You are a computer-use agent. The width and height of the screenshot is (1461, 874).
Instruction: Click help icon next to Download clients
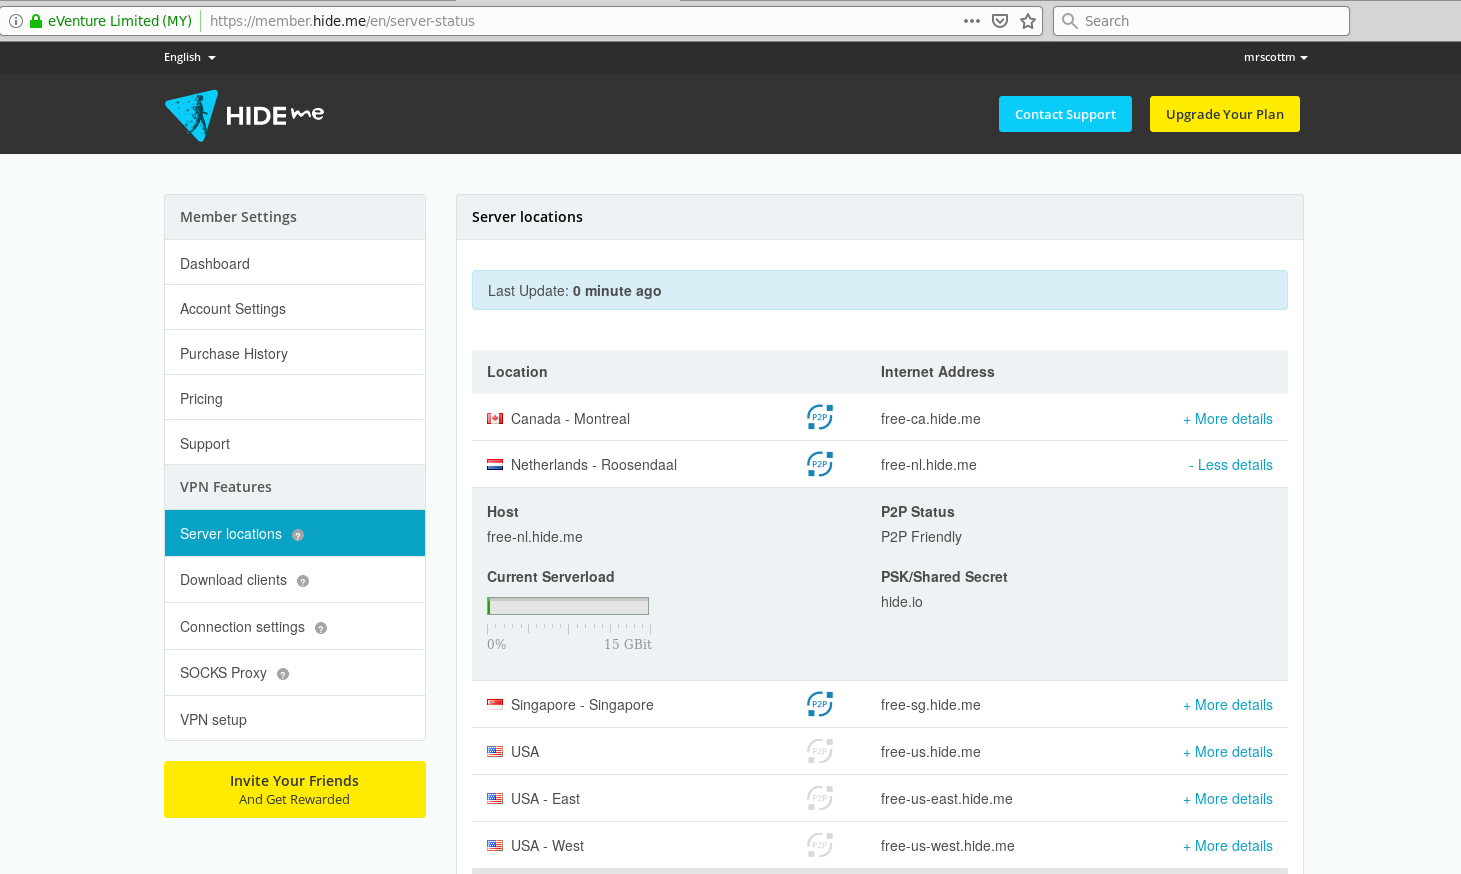[303, 581]
